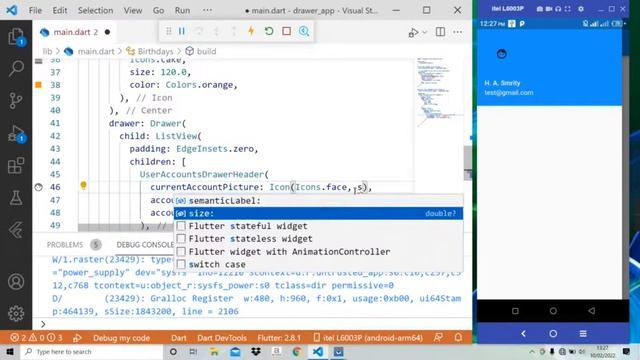Open Dart DevTools from status bar

pos(222,338)
